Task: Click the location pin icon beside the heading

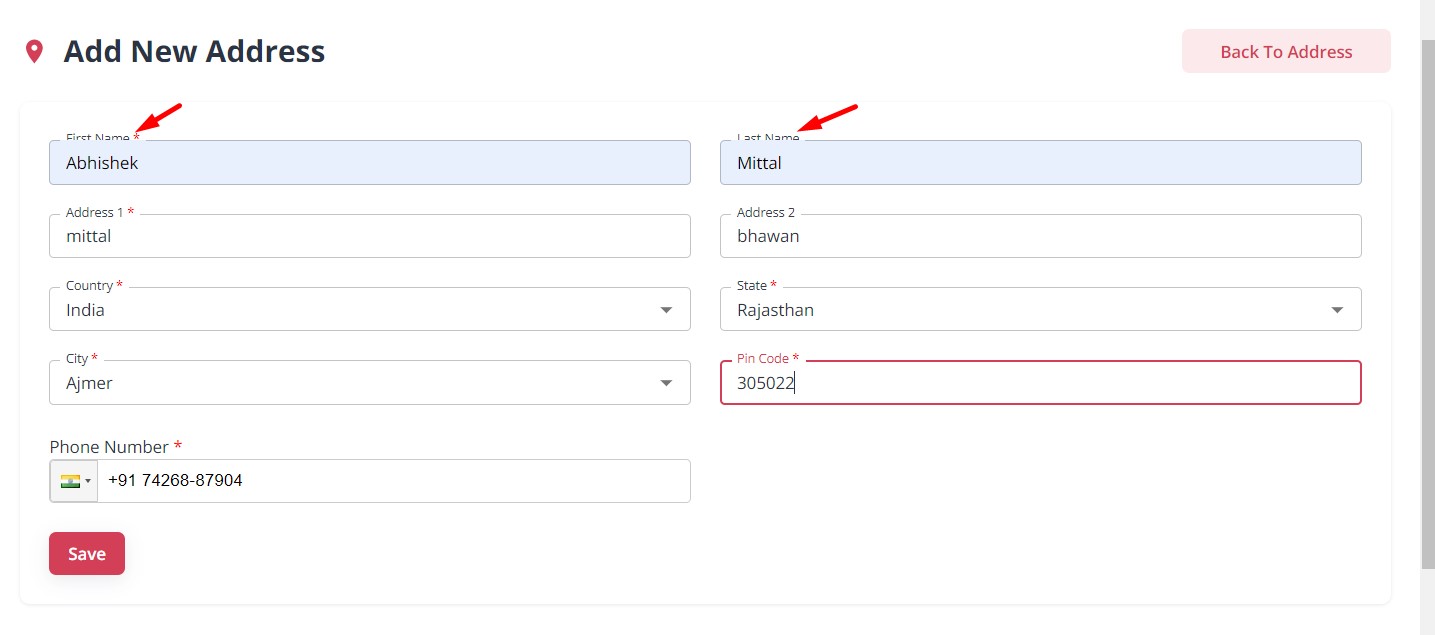Action: click(x=35, y=52)
